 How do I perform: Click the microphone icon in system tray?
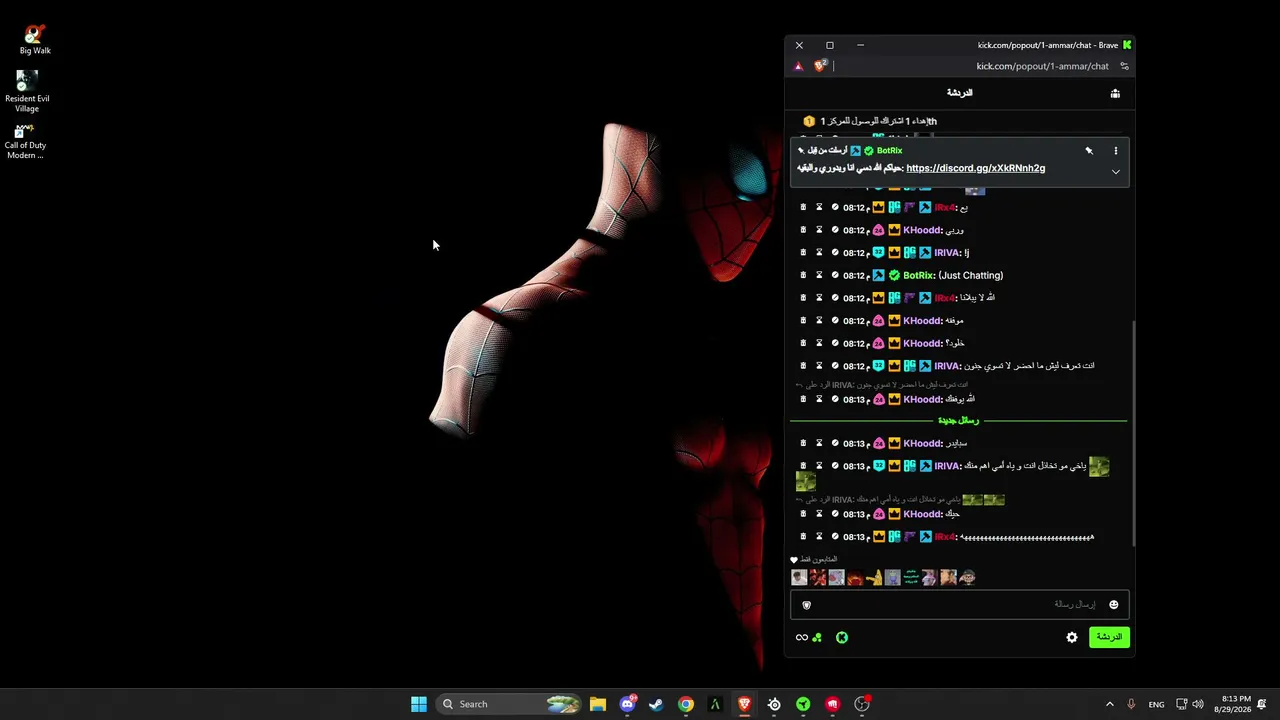1132,704
